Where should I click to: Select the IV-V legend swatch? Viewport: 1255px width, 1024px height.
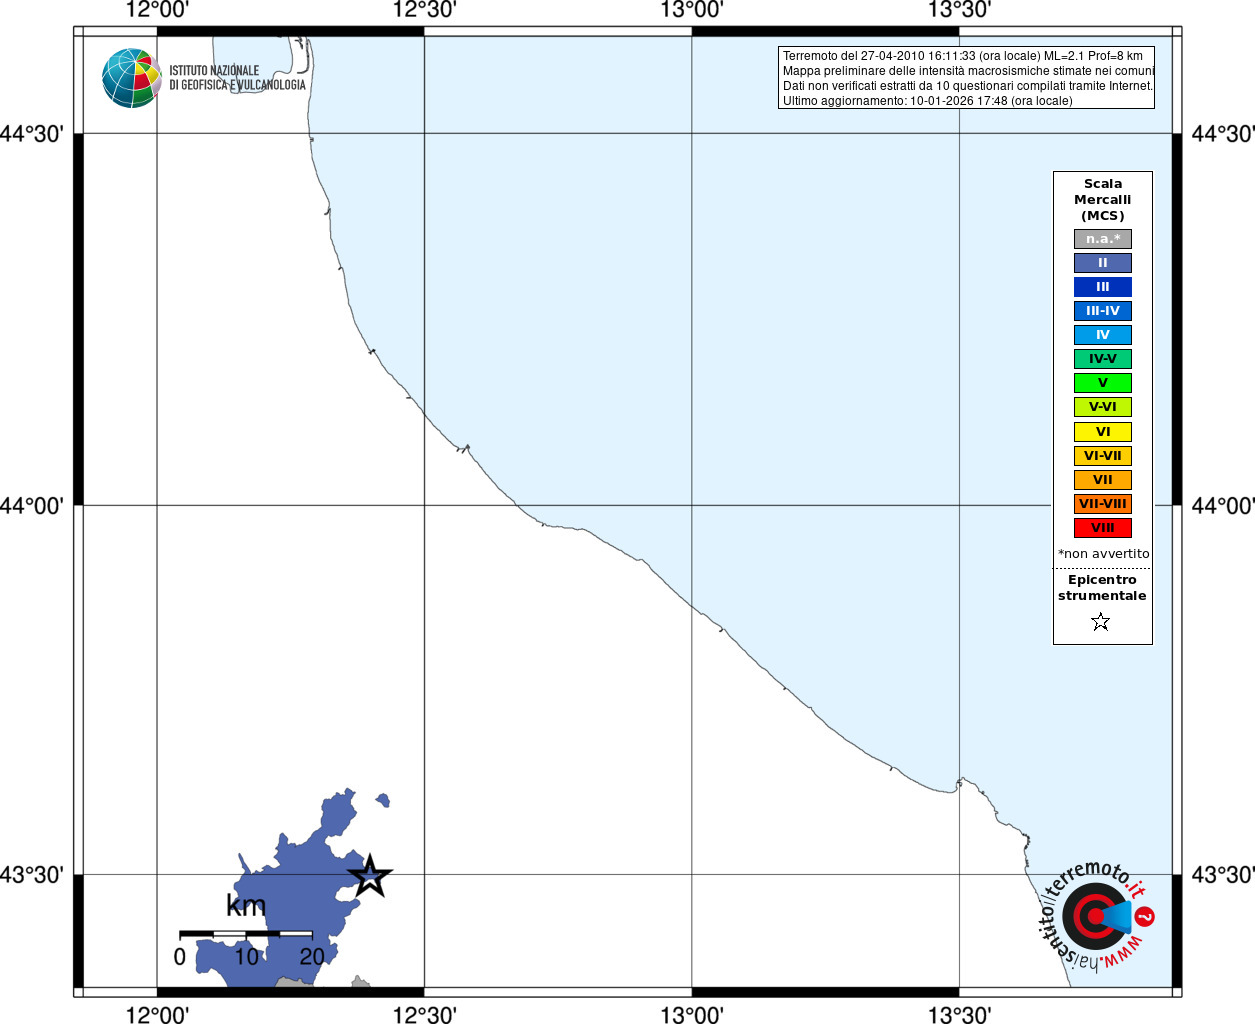click(1102, 359)
